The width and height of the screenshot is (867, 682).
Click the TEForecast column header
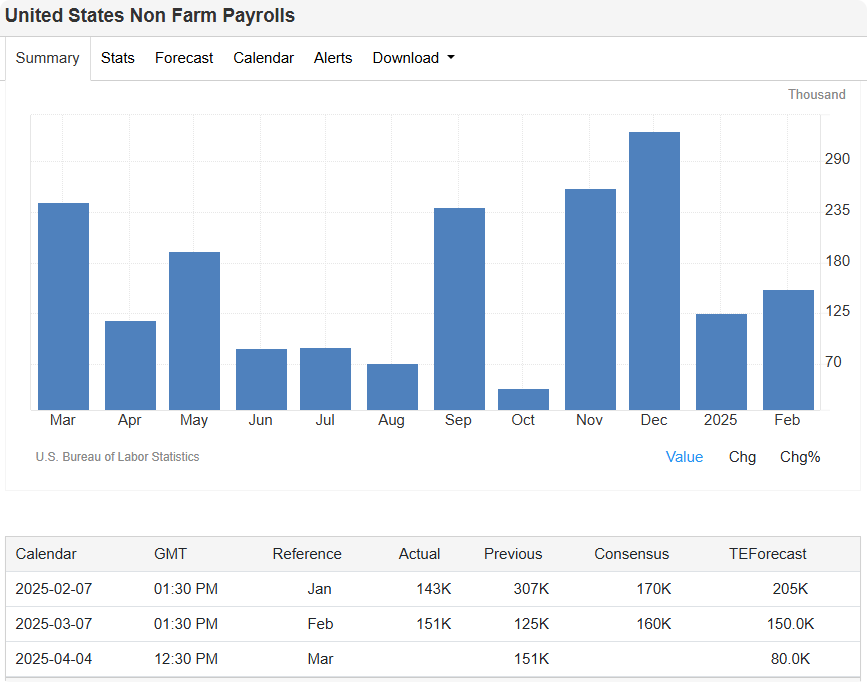pyautogui.click(x=767, y=554)
